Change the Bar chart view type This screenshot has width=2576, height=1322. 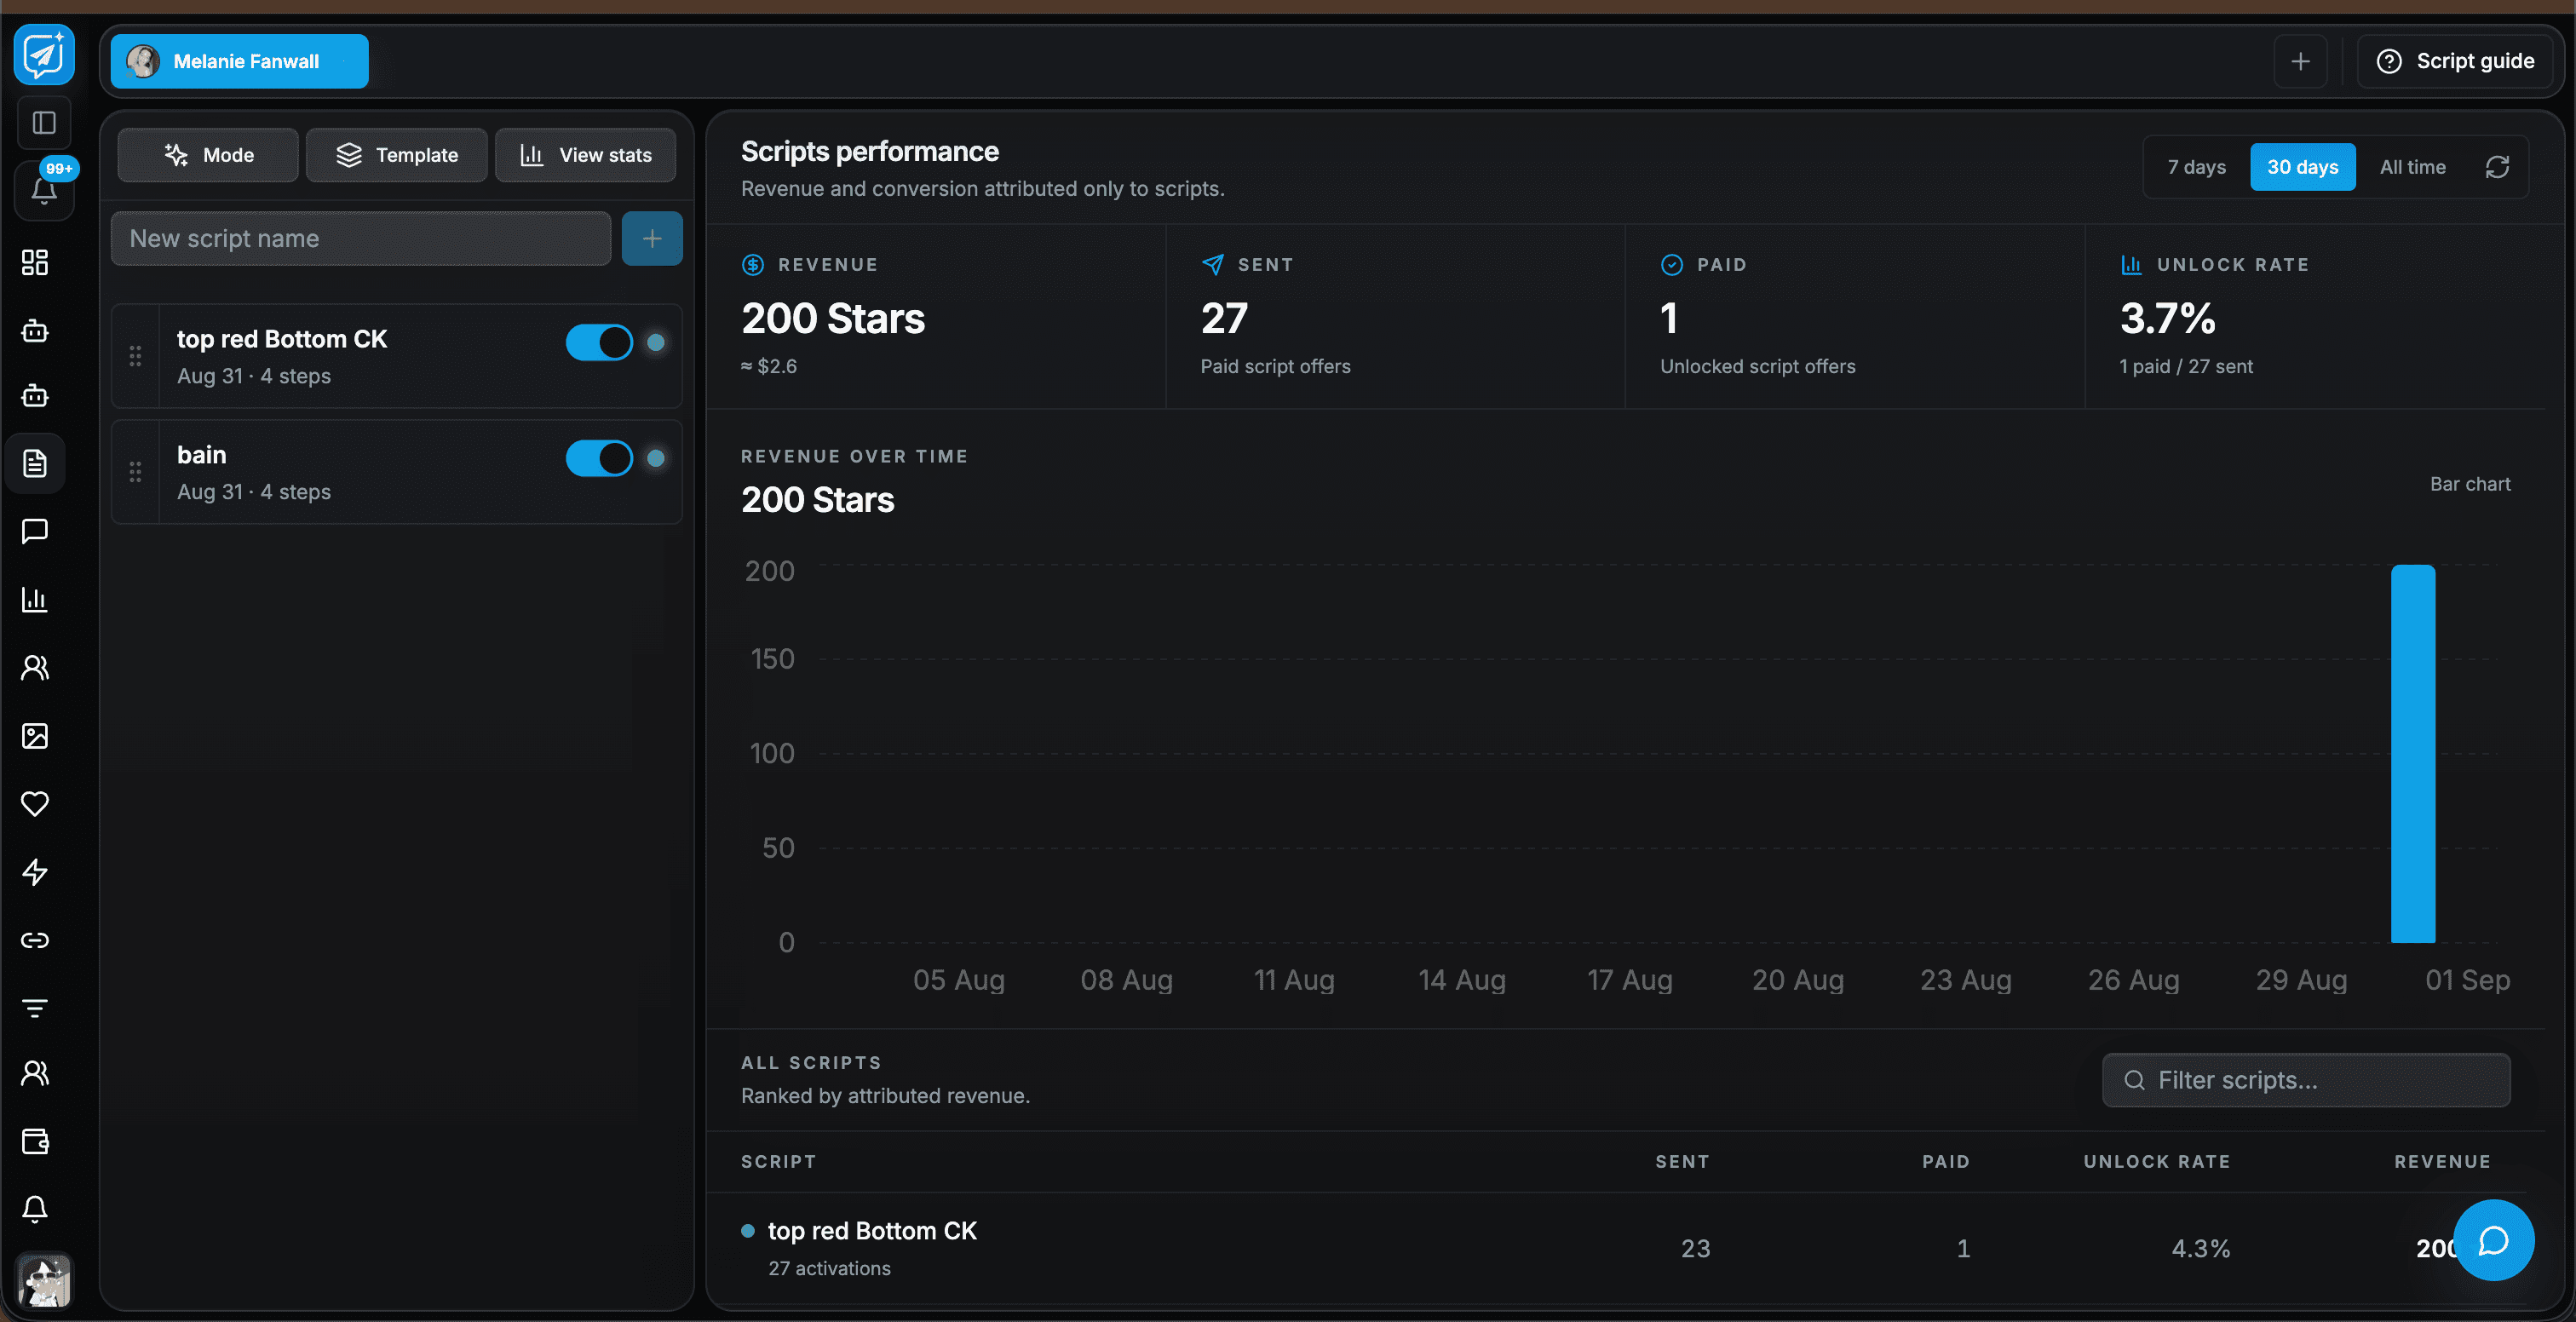click(2470, 484)
